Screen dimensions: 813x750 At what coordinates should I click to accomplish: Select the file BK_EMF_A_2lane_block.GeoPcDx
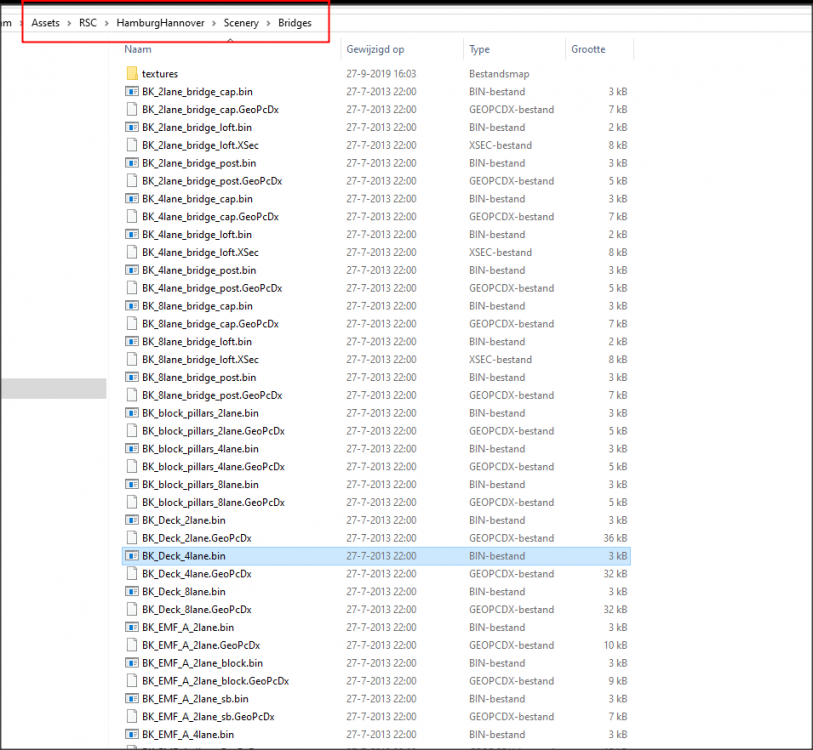coord(215,682)
